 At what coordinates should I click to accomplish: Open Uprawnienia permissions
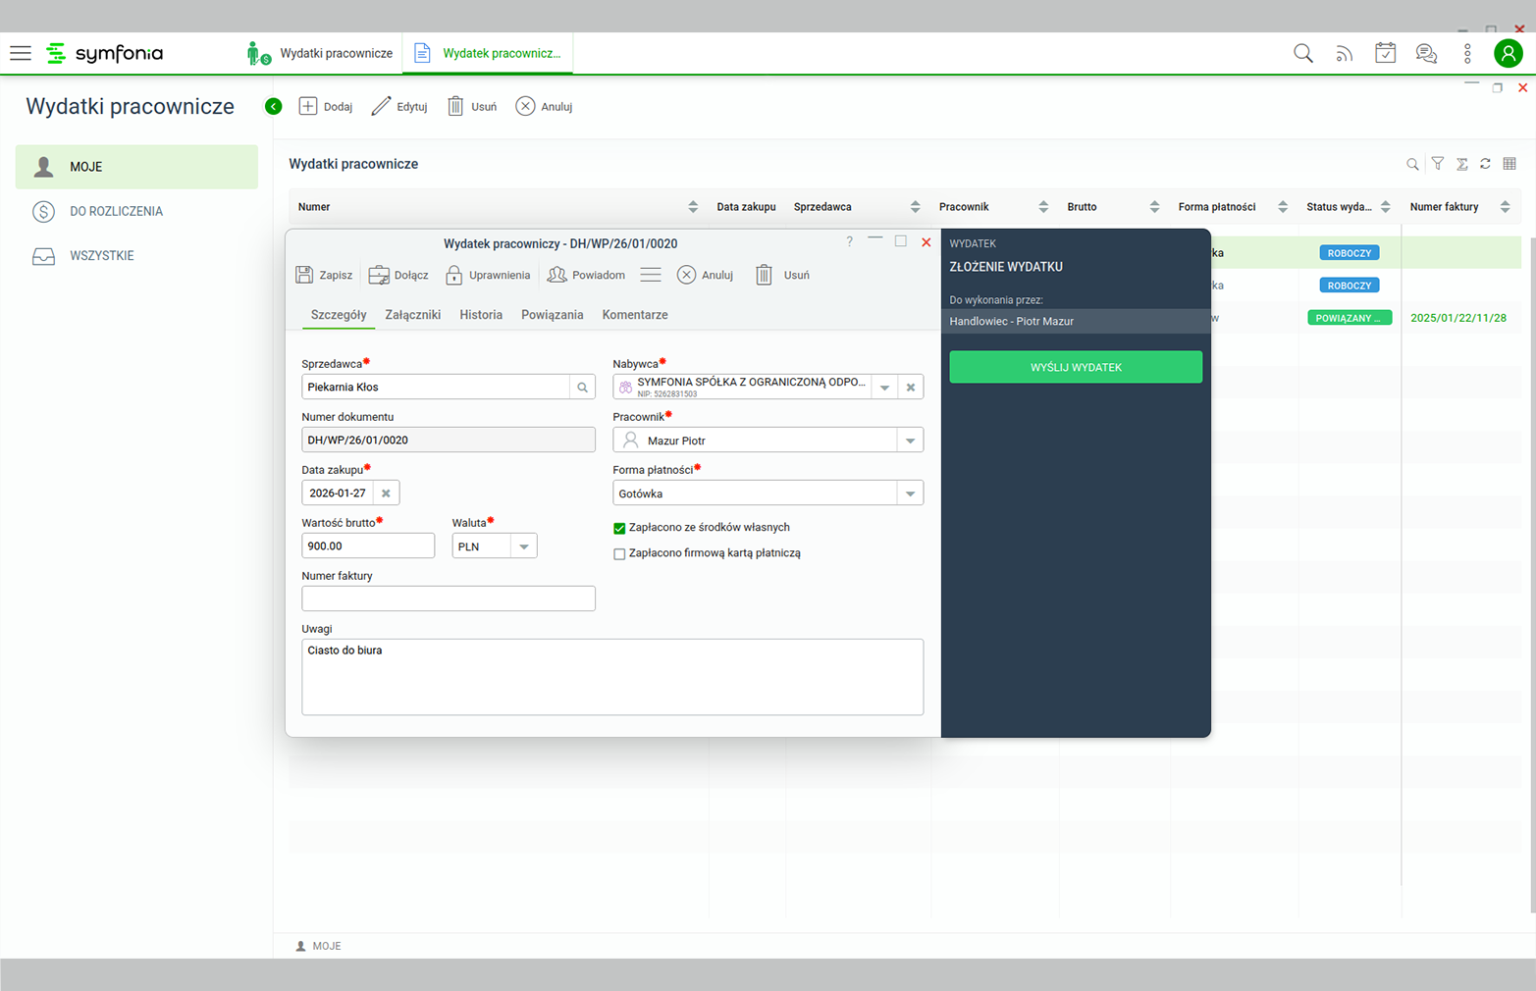(487, 275)
